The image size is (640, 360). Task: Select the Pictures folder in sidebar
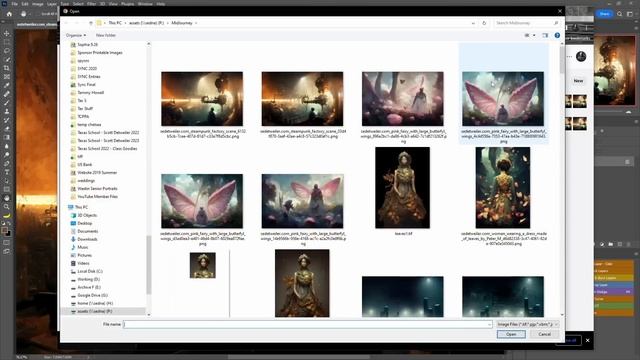(x=84, y=256)
